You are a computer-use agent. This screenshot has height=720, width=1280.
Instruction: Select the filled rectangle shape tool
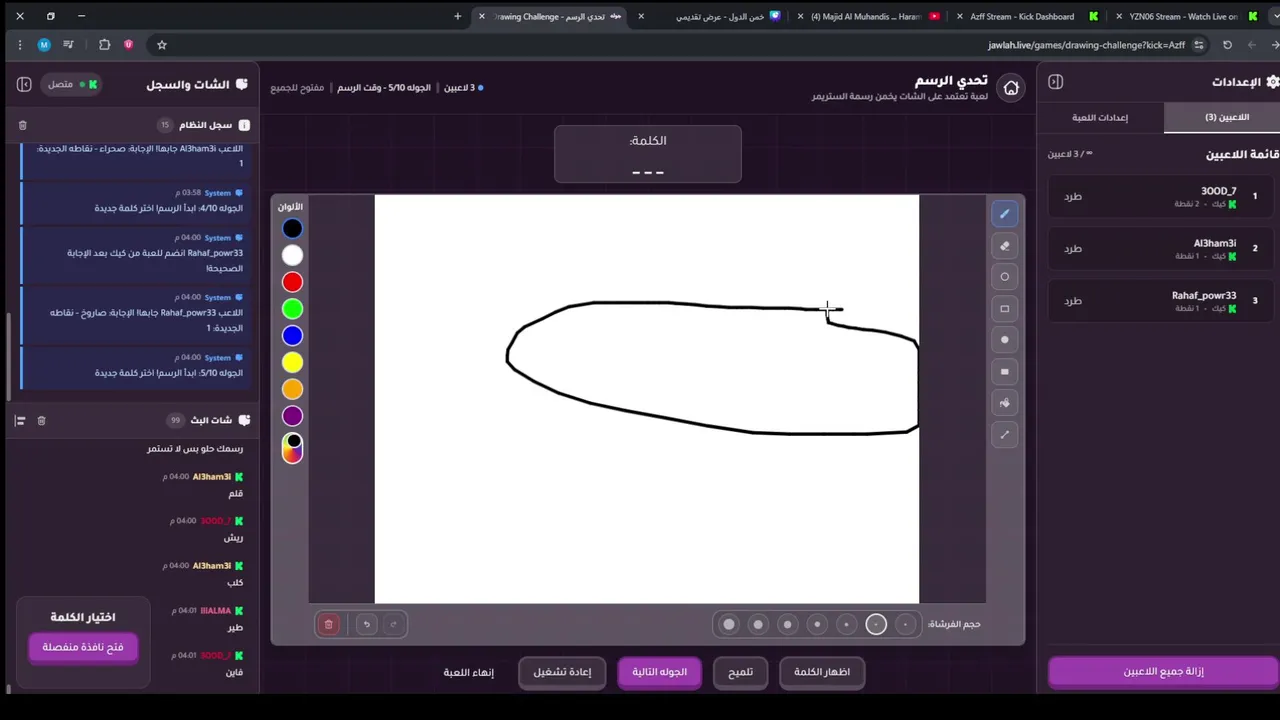[1005, 372]
